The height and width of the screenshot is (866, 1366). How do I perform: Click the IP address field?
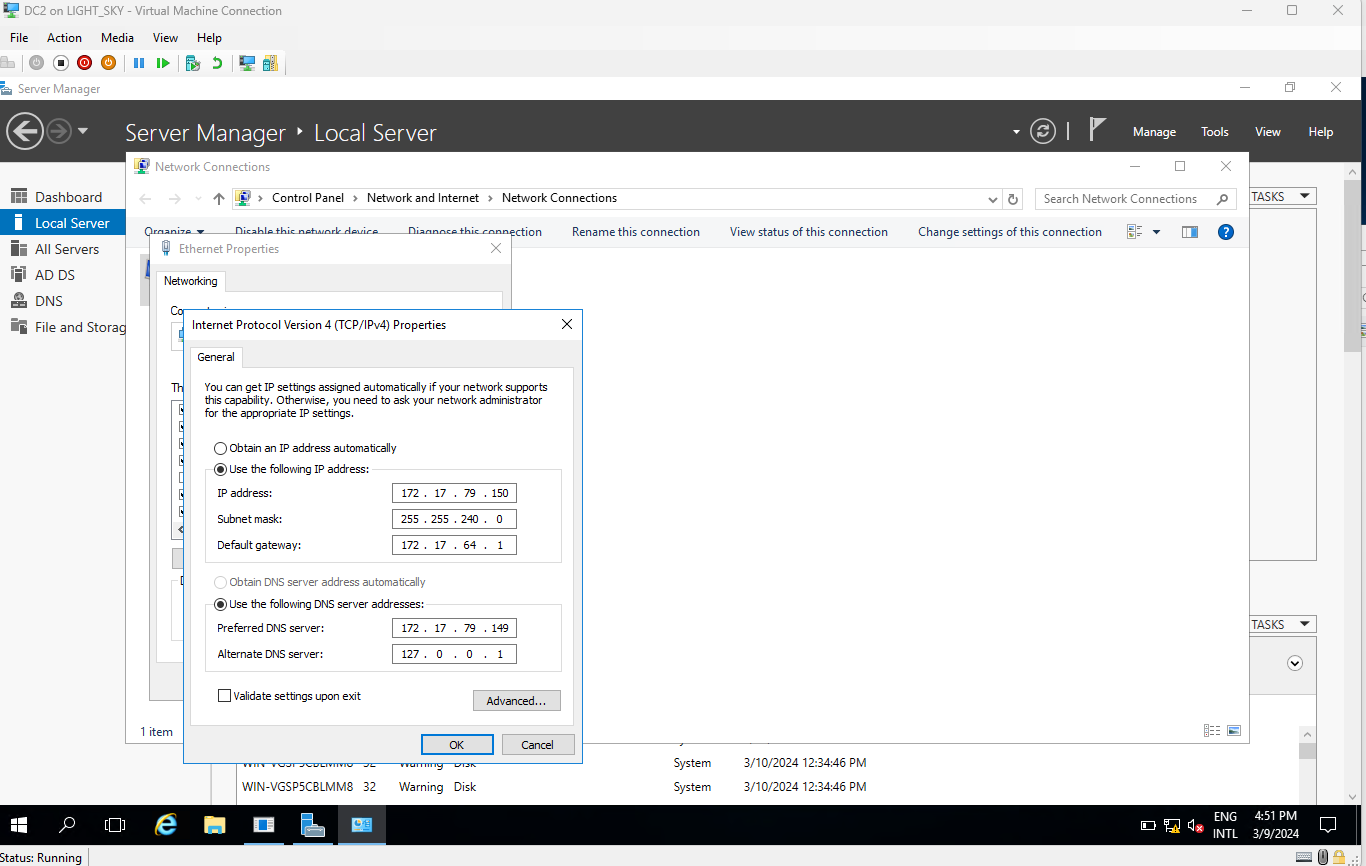point(455,493)
